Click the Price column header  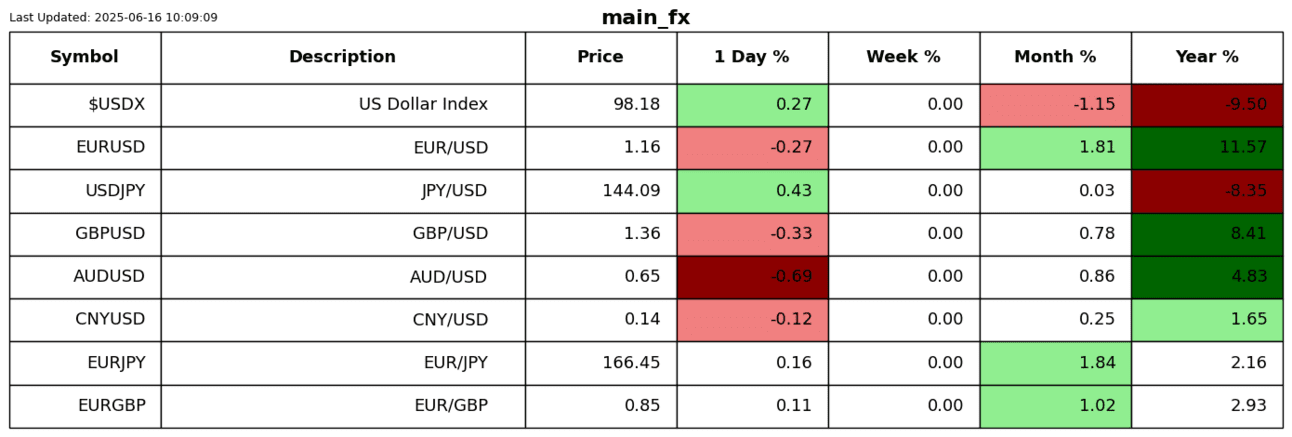click(x=600, y=57)
